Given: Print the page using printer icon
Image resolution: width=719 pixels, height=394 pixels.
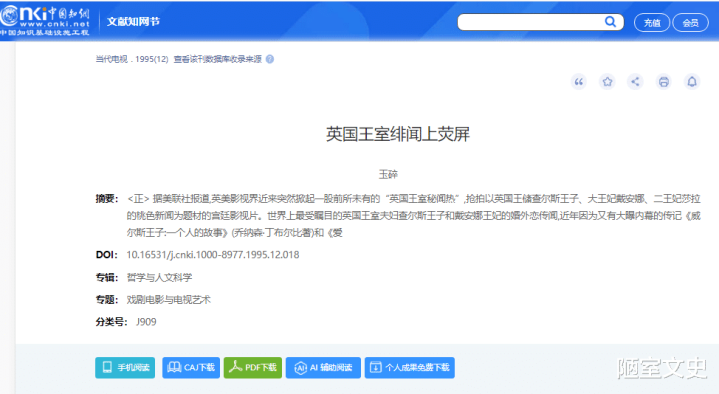Looking at the screenshot, I should (664, 82).
